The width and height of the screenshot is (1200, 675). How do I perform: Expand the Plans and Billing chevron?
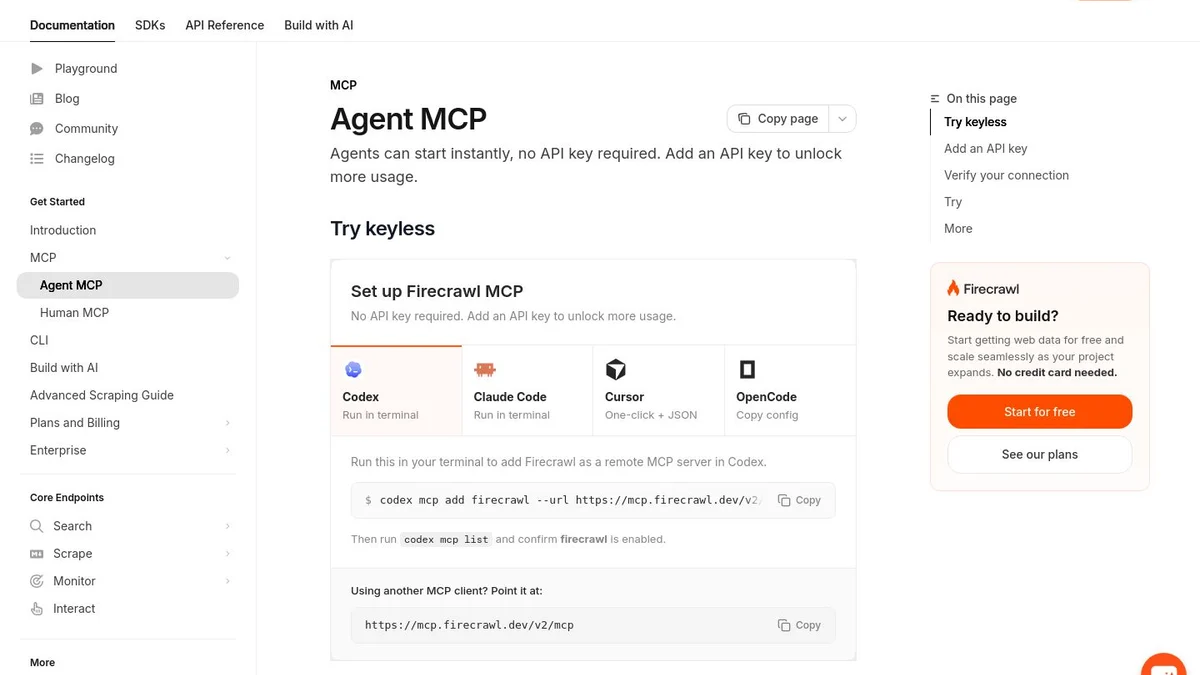click(x=227, y=423)
